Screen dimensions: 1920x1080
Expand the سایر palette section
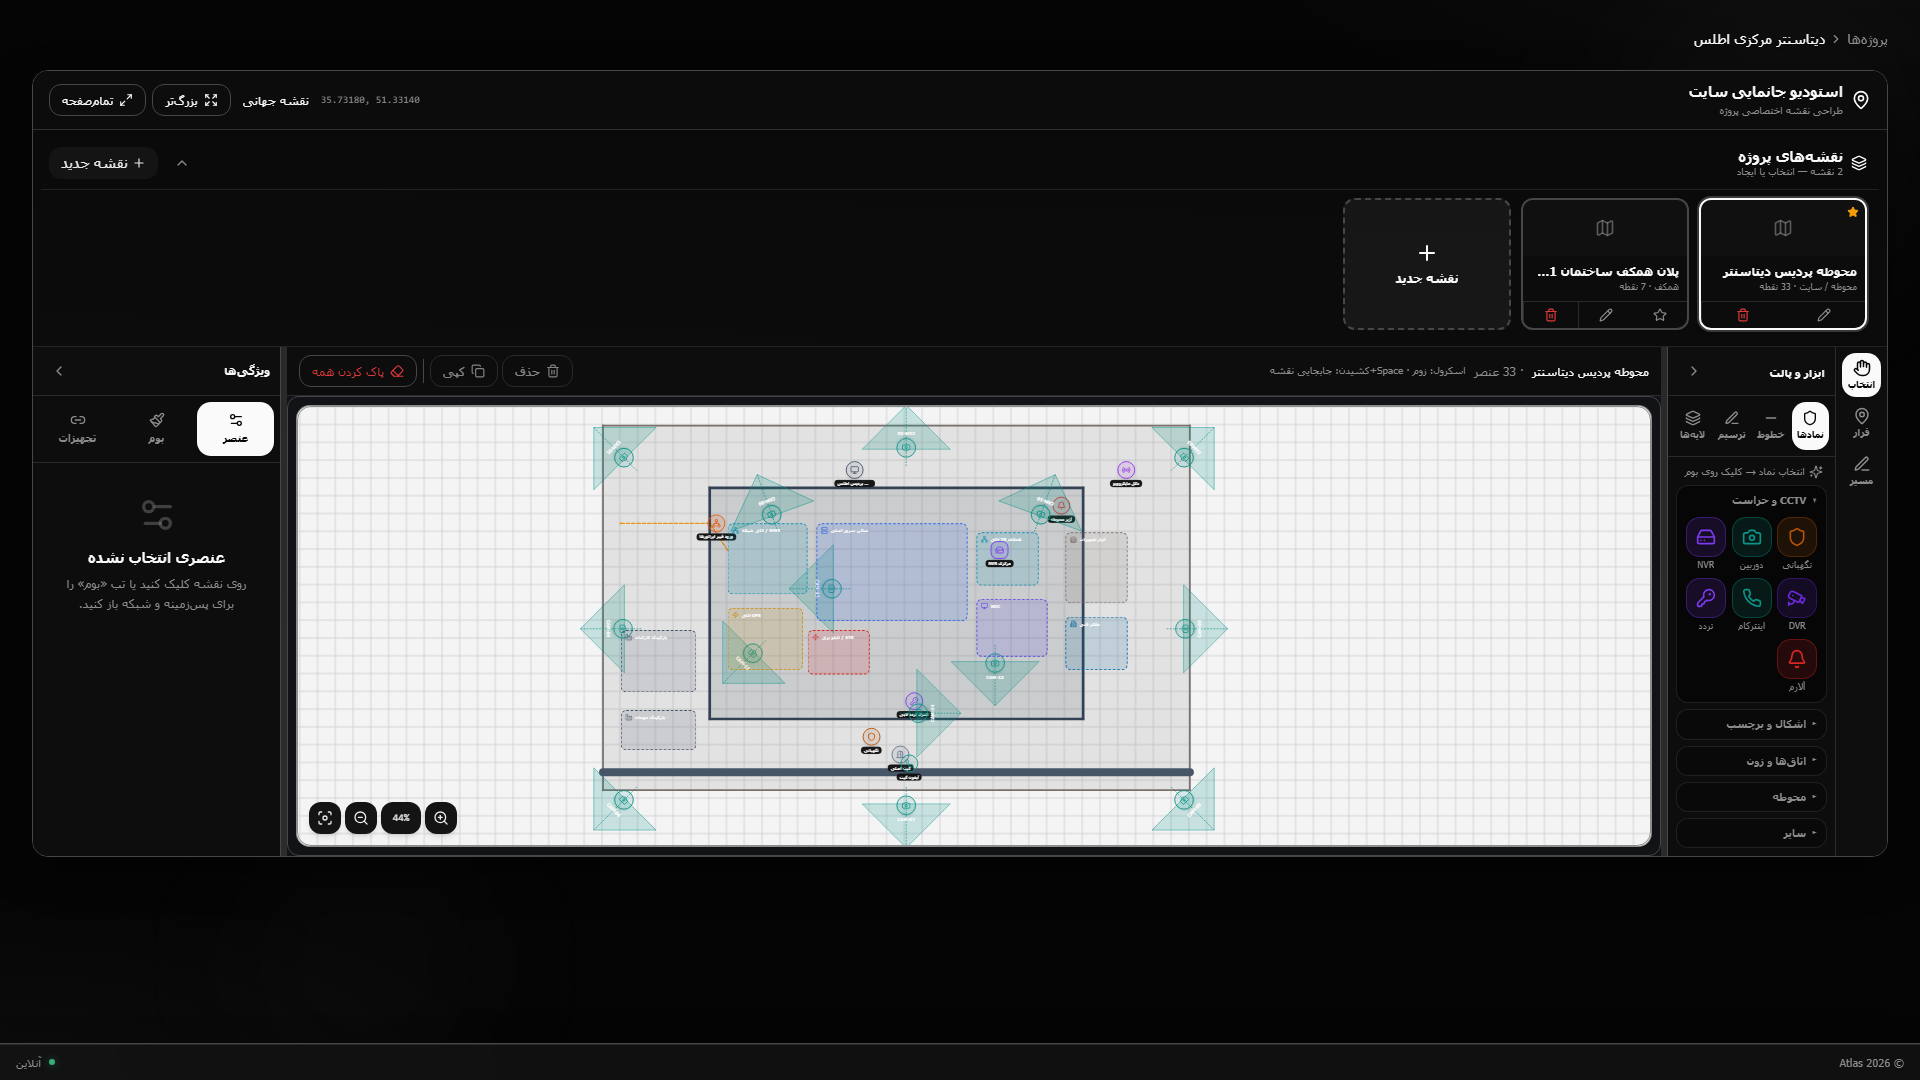pos(1751,833)
